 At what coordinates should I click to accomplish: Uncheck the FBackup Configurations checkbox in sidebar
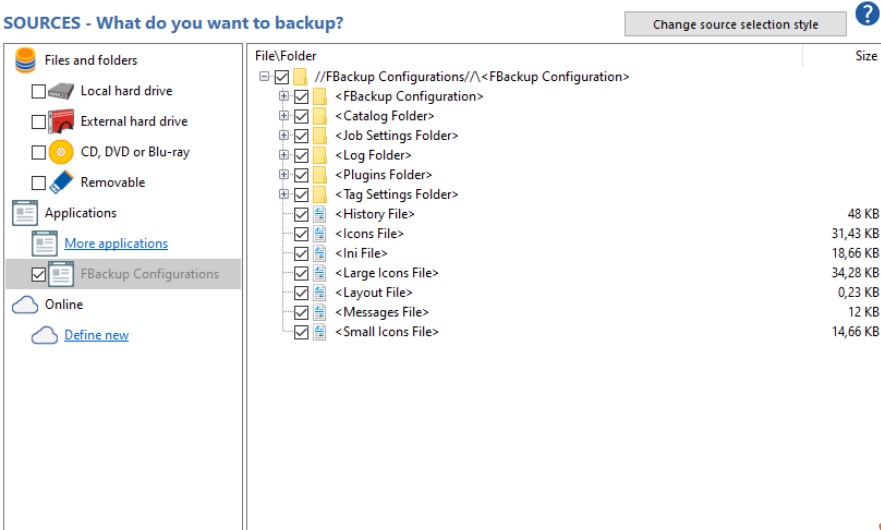[x=39, y=275]
